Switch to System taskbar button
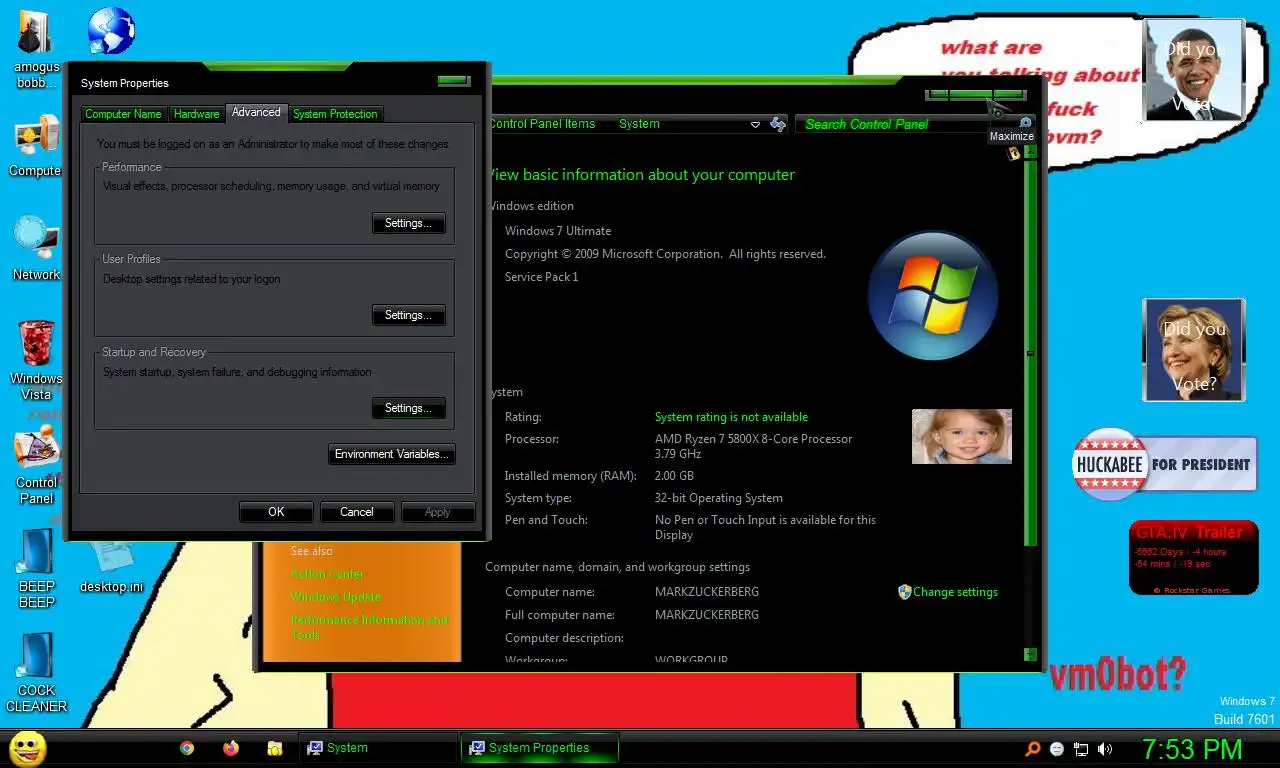 tap(377, 748)
